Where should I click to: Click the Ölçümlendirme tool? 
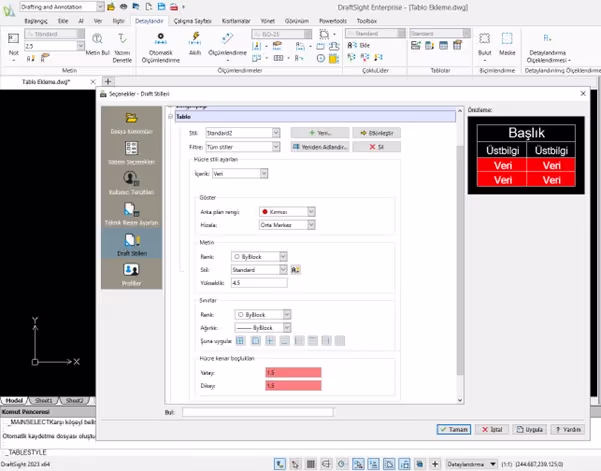click(x=227, y=47)
